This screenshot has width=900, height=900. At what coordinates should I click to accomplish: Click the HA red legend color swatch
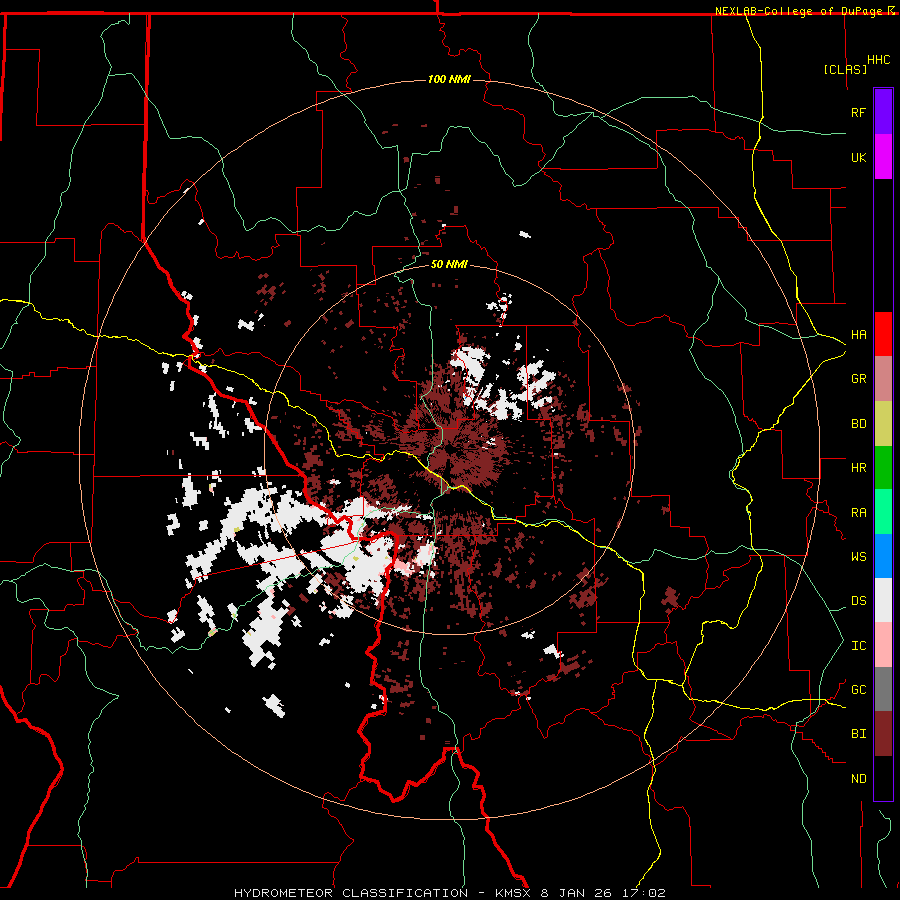[883, 334]
